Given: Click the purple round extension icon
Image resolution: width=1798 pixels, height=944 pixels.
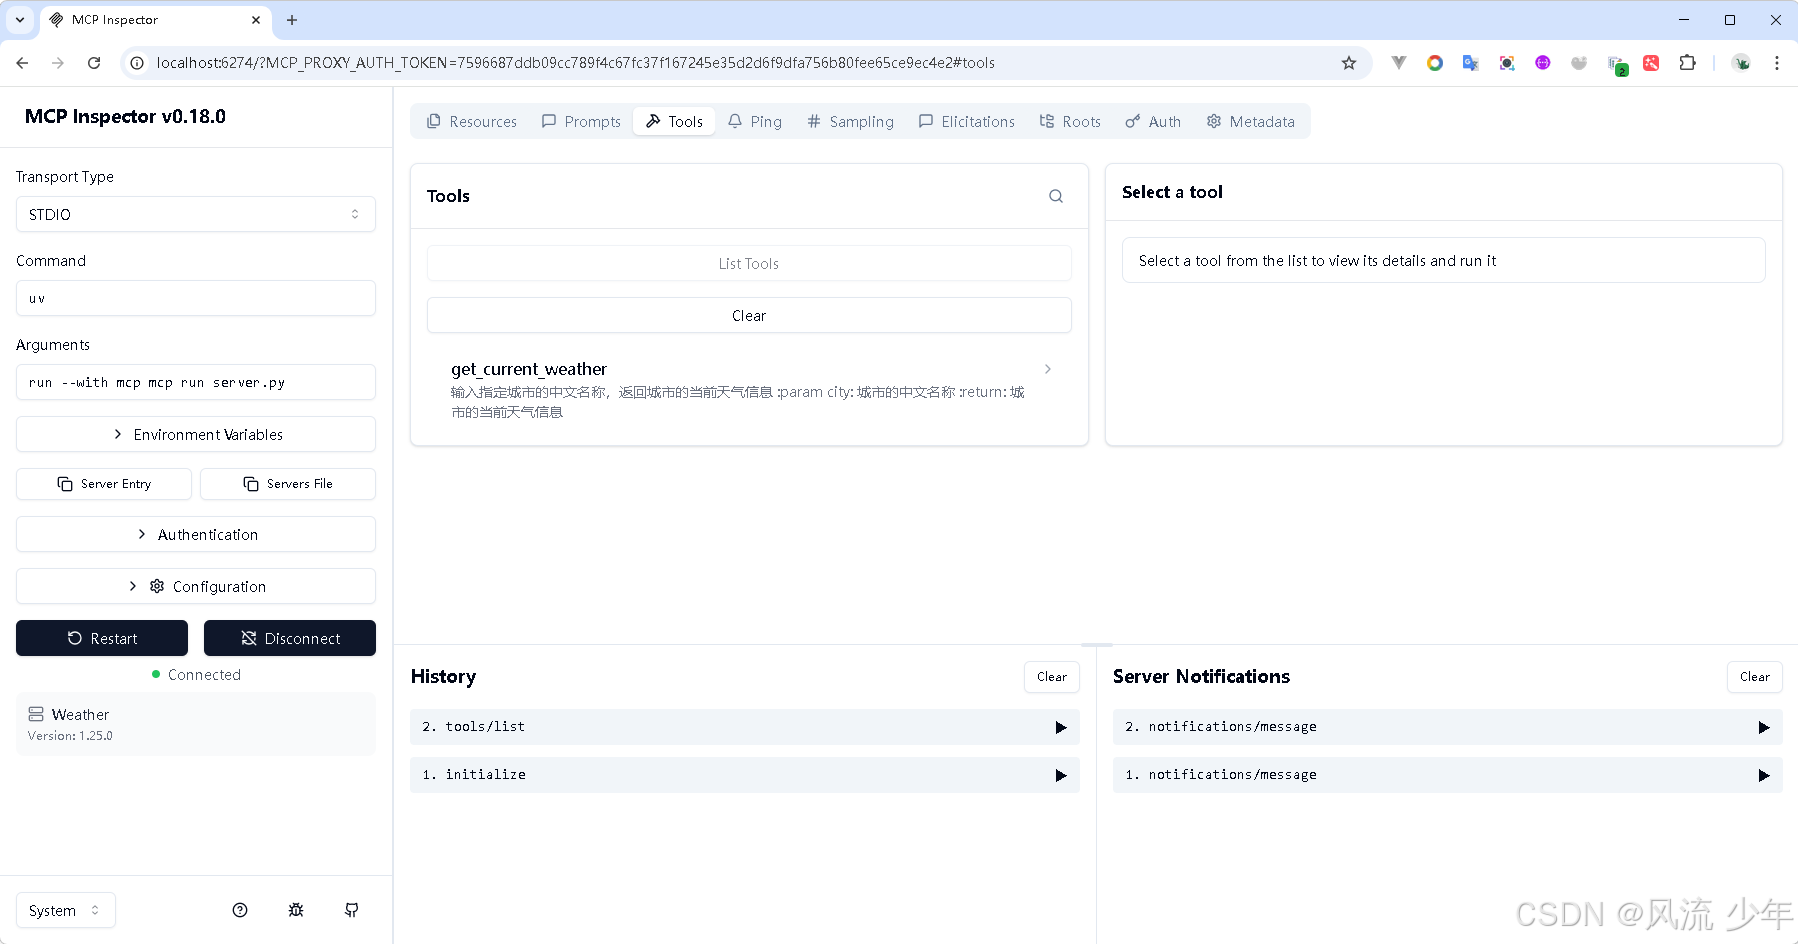Looking at the screenshot, I should (1543, 63).
